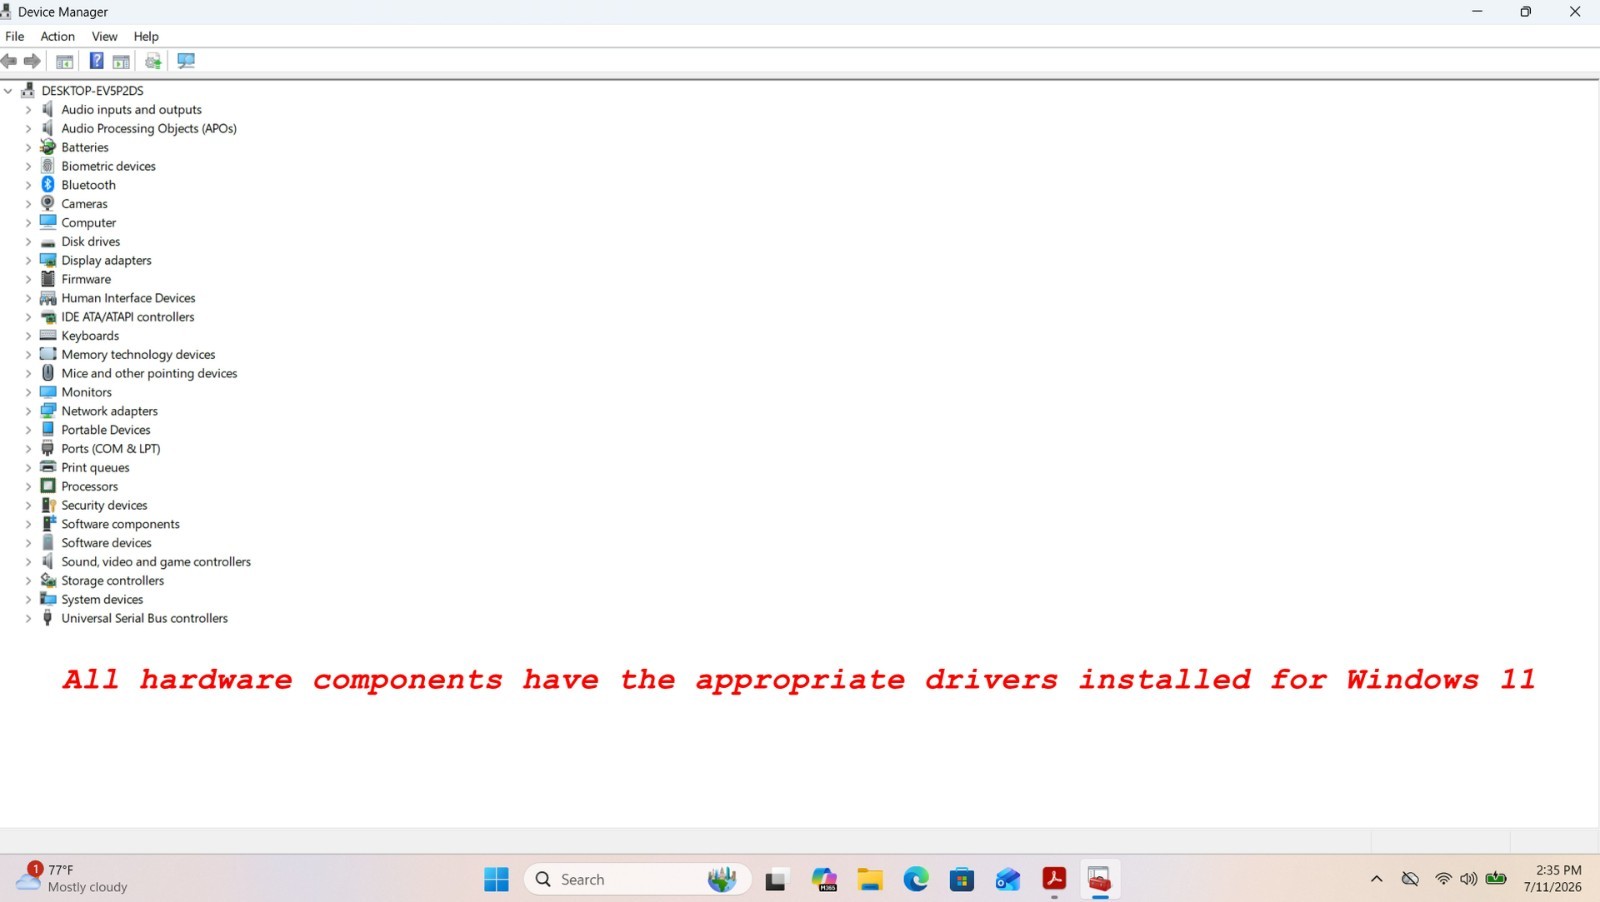This screenshot has height=902, width=1600.
Task: Expand Storage controllers category
Action: pos(28,581)
